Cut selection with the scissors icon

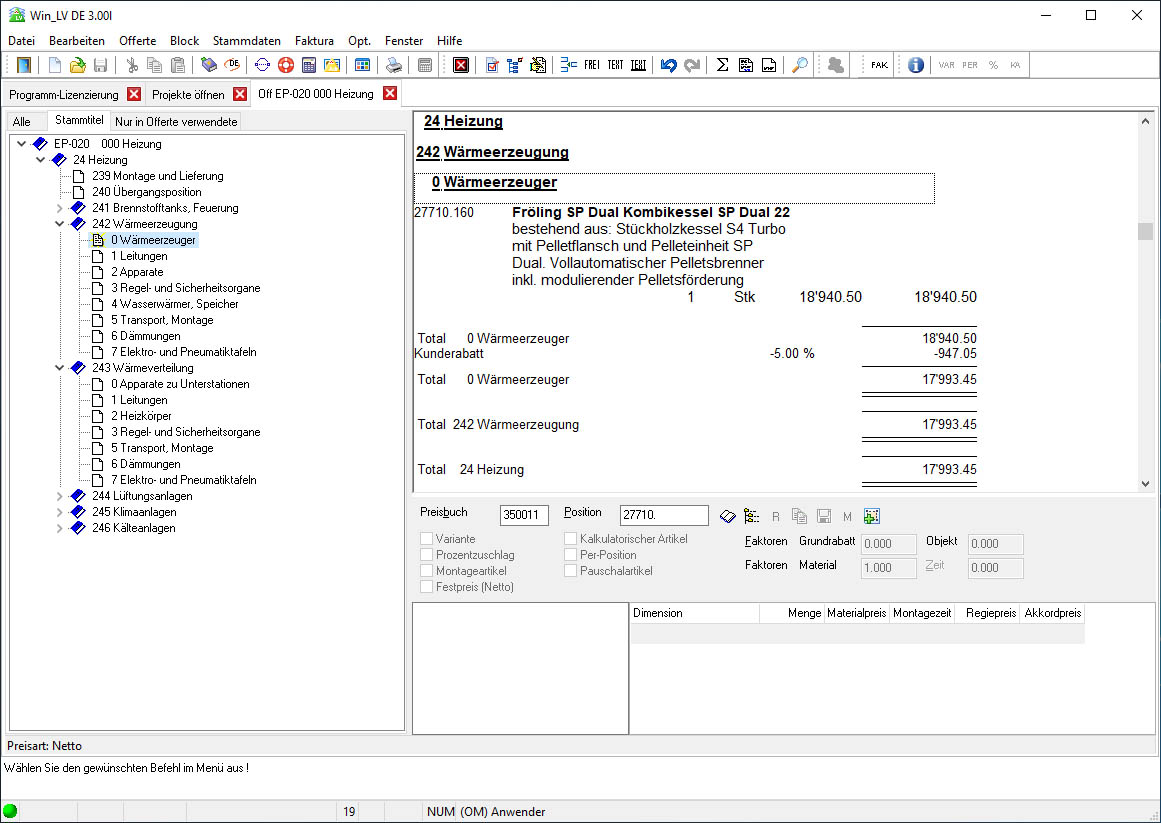point(132,65)
